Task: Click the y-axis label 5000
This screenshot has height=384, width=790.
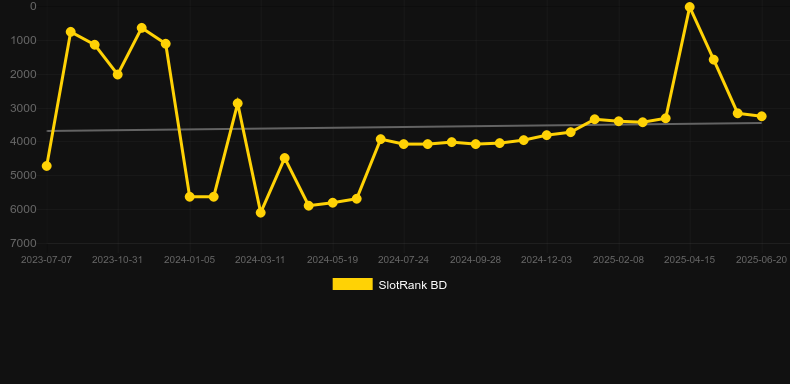Action: 24,175
